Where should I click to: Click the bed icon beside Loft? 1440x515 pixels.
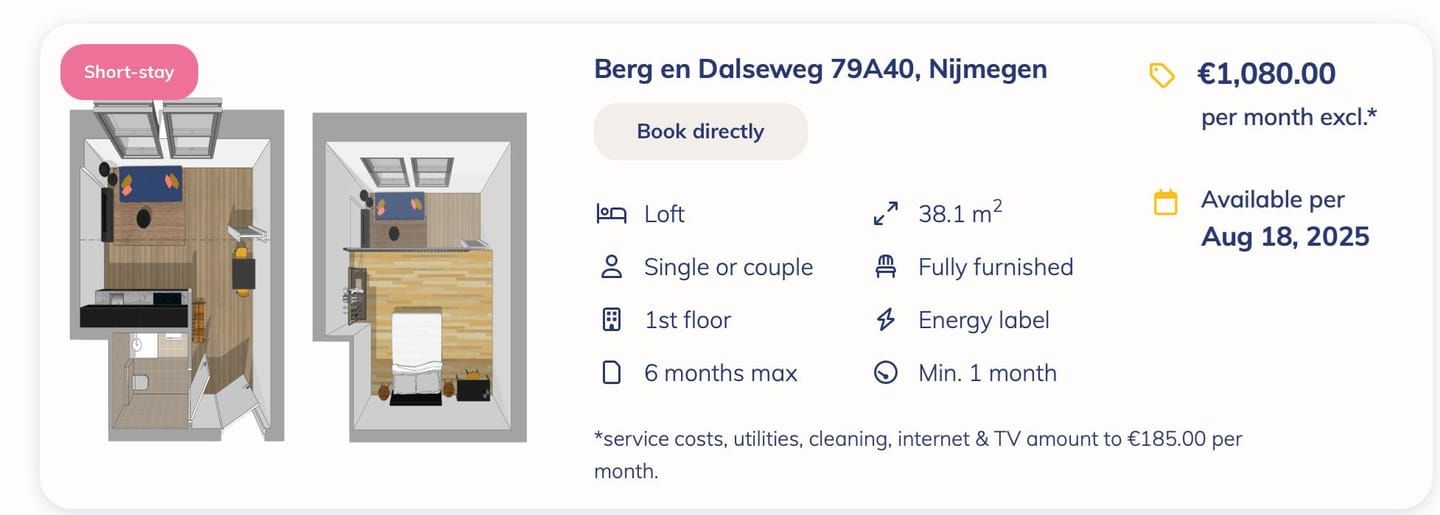point(611,214)
